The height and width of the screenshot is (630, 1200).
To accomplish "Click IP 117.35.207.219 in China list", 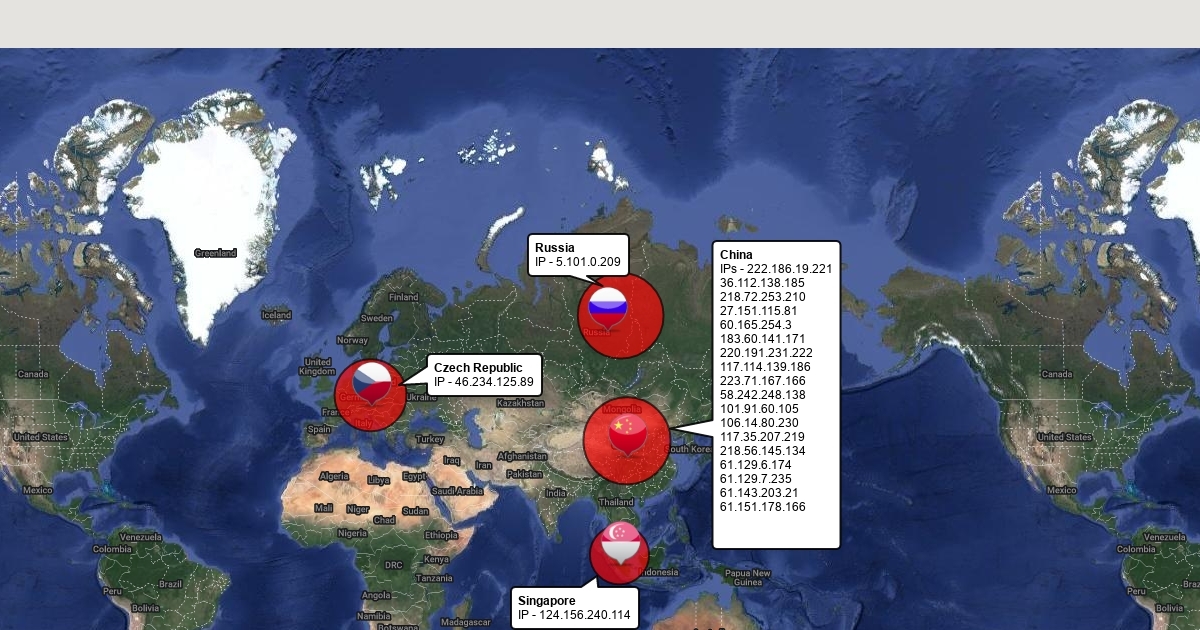I will coord(762,437).
